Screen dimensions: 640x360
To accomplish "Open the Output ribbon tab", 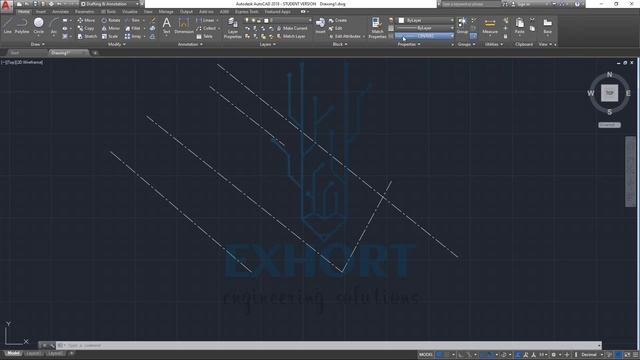I will pyautogui.click(x=186, y=12).
